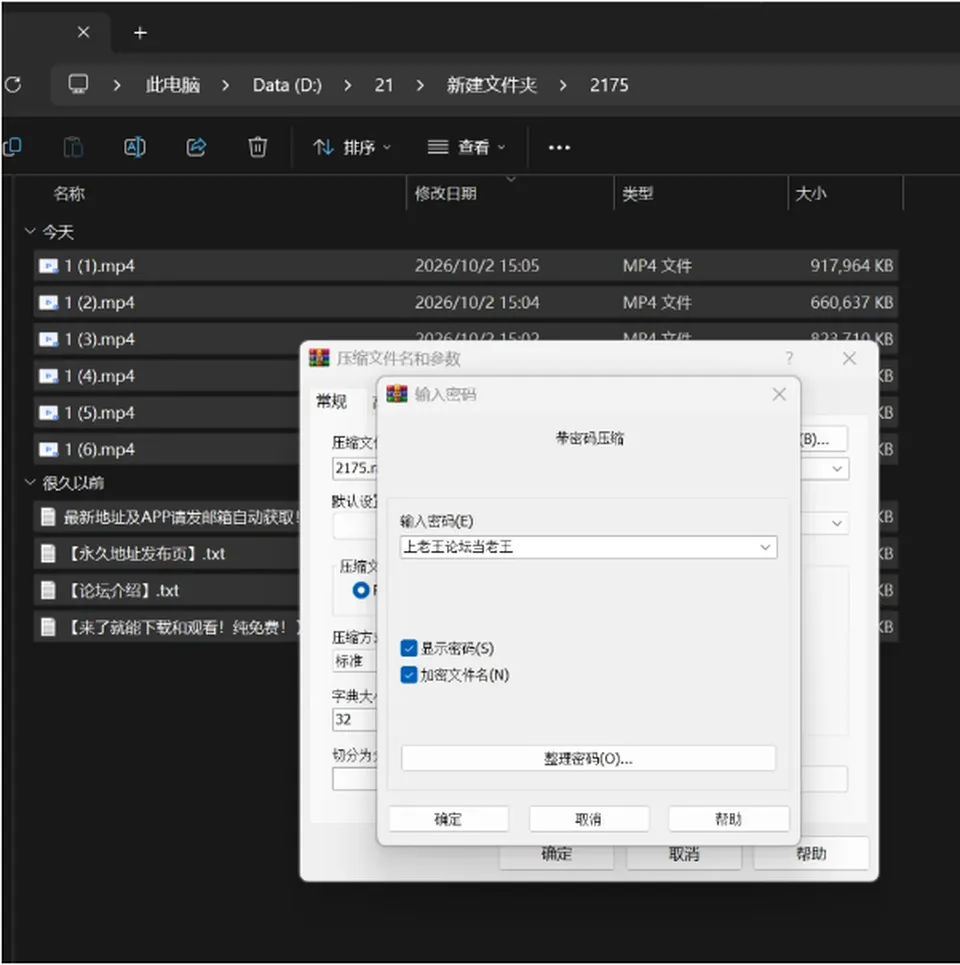Viewport: 960px width, 965px height.
Task: Click the delete trash icon in toolbar
Action: tap(257, 147)
